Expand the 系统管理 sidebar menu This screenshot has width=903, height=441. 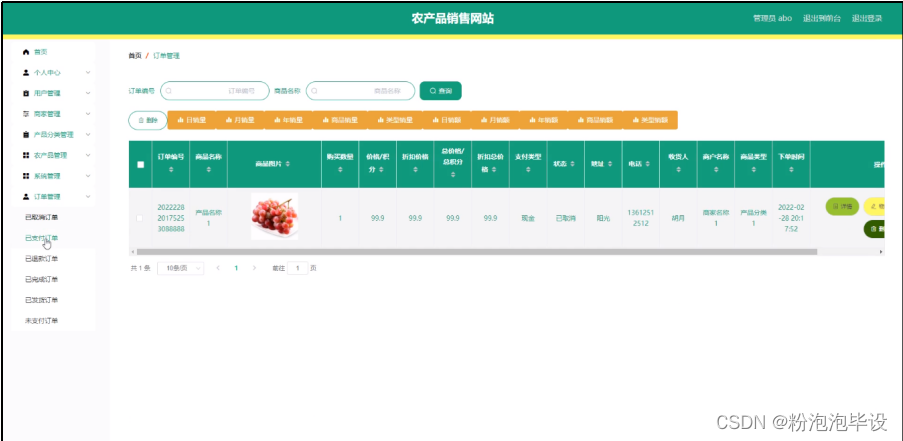click(88, 176)
